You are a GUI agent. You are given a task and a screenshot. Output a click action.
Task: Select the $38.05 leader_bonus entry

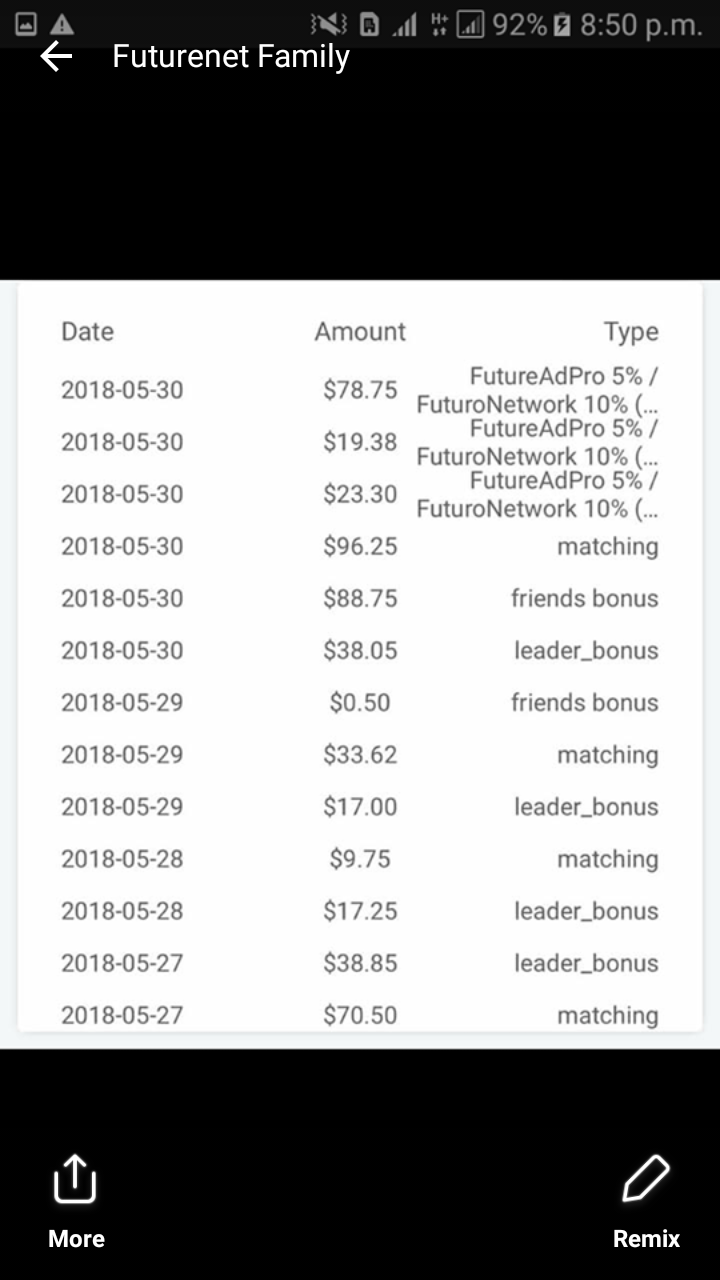coord(360,650)
